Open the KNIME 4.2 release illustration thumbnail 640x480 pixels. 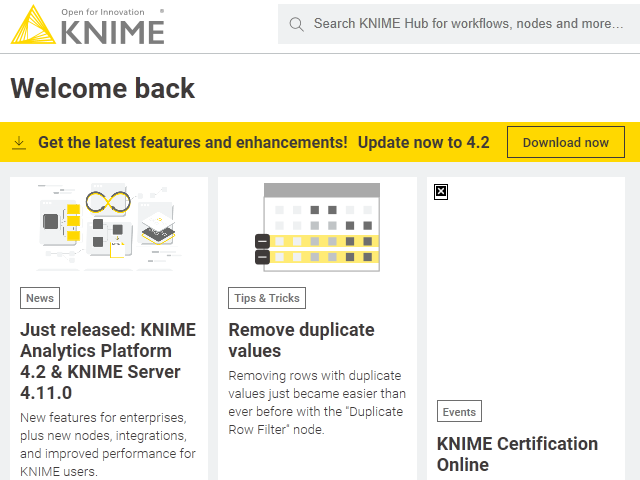tap(109, 227)
